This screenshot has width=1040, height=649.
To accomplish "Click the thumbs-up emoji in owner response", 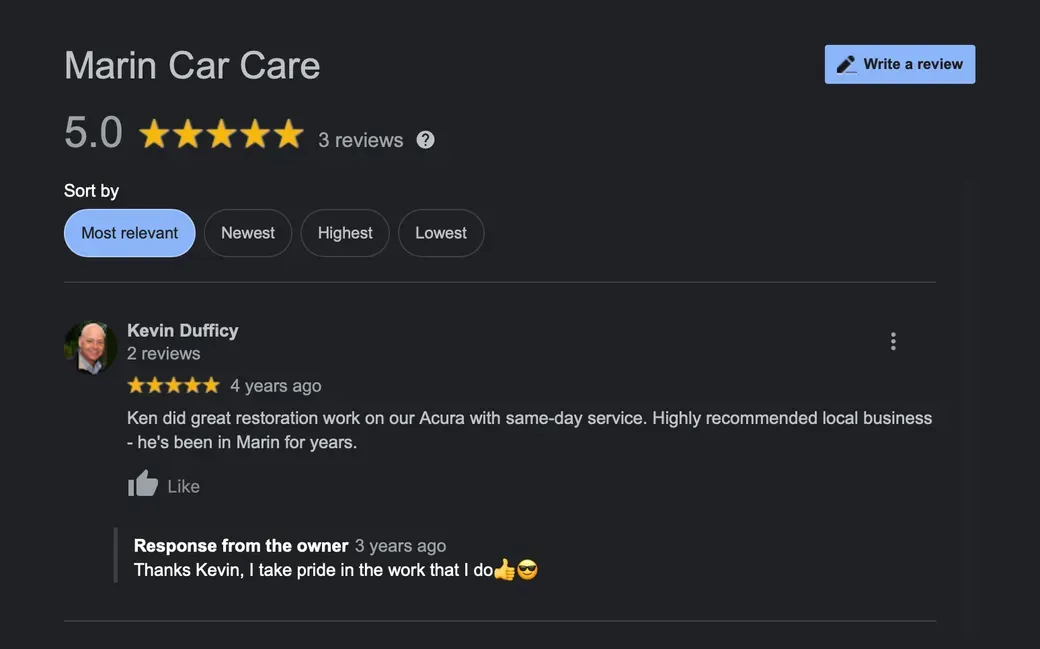I will point(505,571).
